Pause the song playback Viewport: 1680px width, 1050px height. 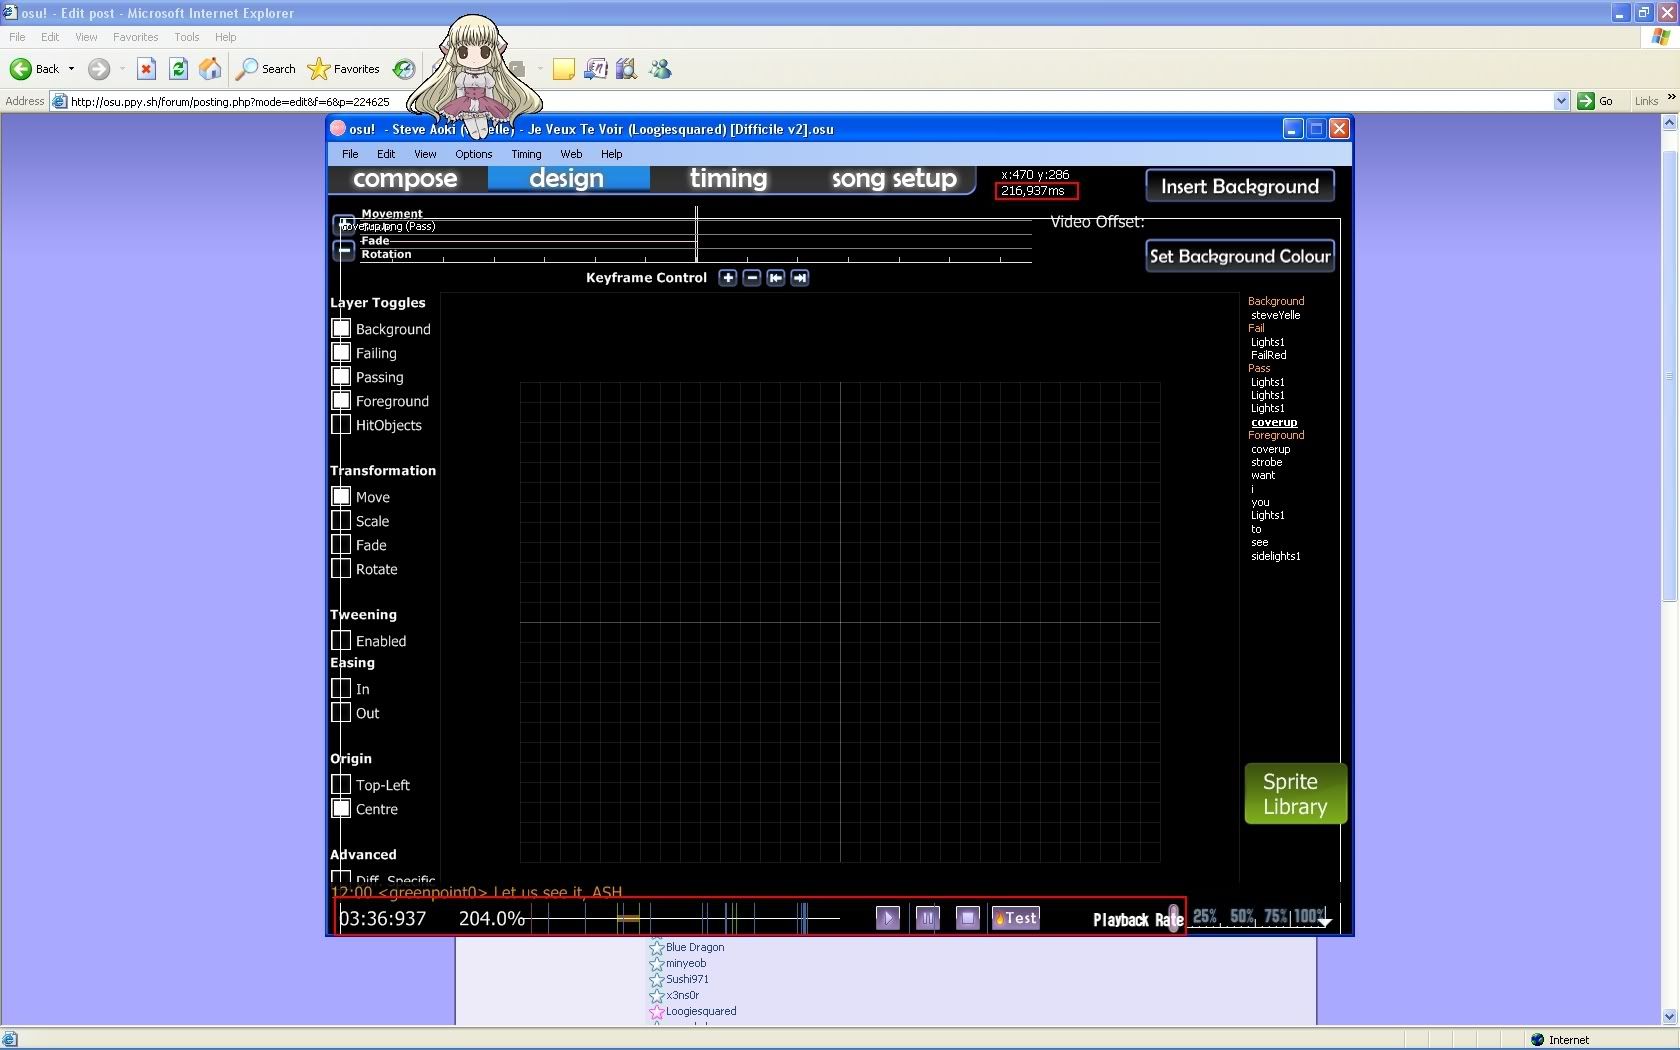[928, 918]
